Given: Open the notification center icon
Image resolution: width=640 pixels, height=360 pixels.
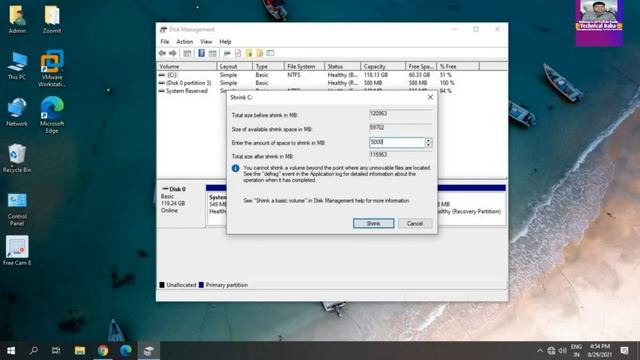Looking at the screenshot, I should click(624, 351).
